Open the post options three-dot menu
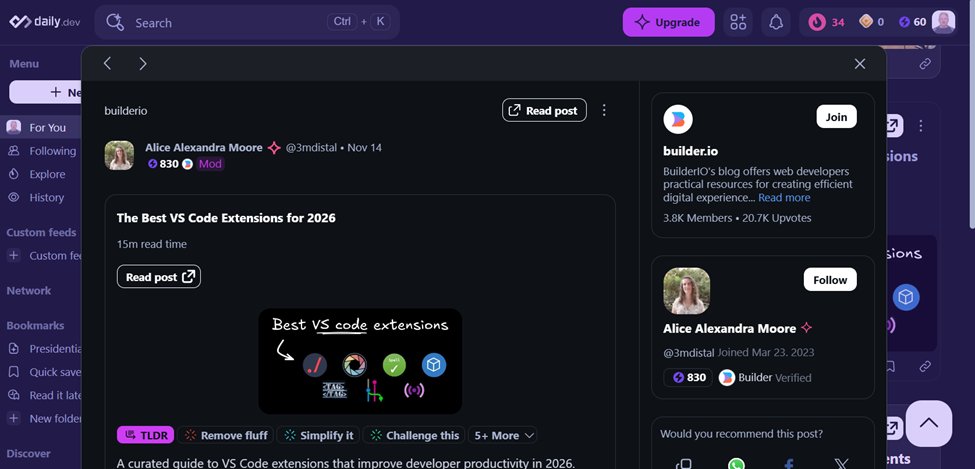Image resolution: width=975 pixels, height=469 pixels. (x=604, y=110)
